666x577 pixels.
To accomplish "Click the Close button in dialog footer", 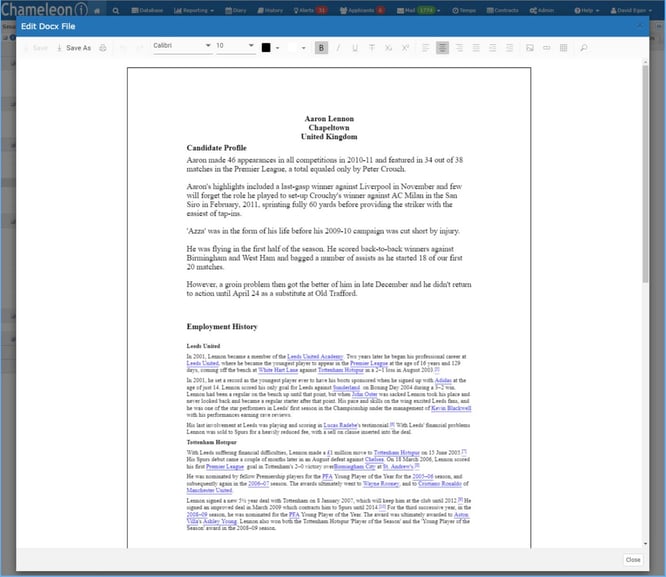I will [633, 560].
